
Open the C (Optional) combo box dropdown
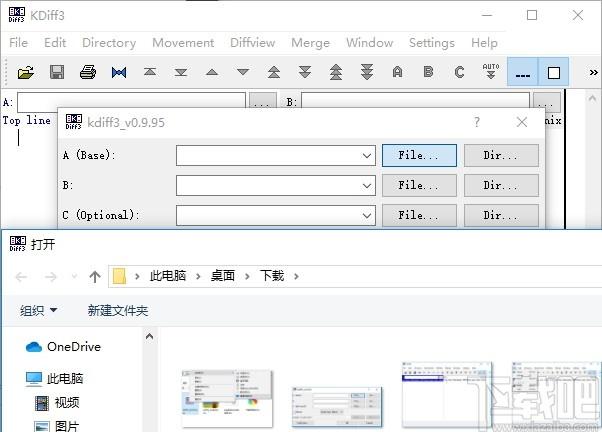(x=367, y=215)
